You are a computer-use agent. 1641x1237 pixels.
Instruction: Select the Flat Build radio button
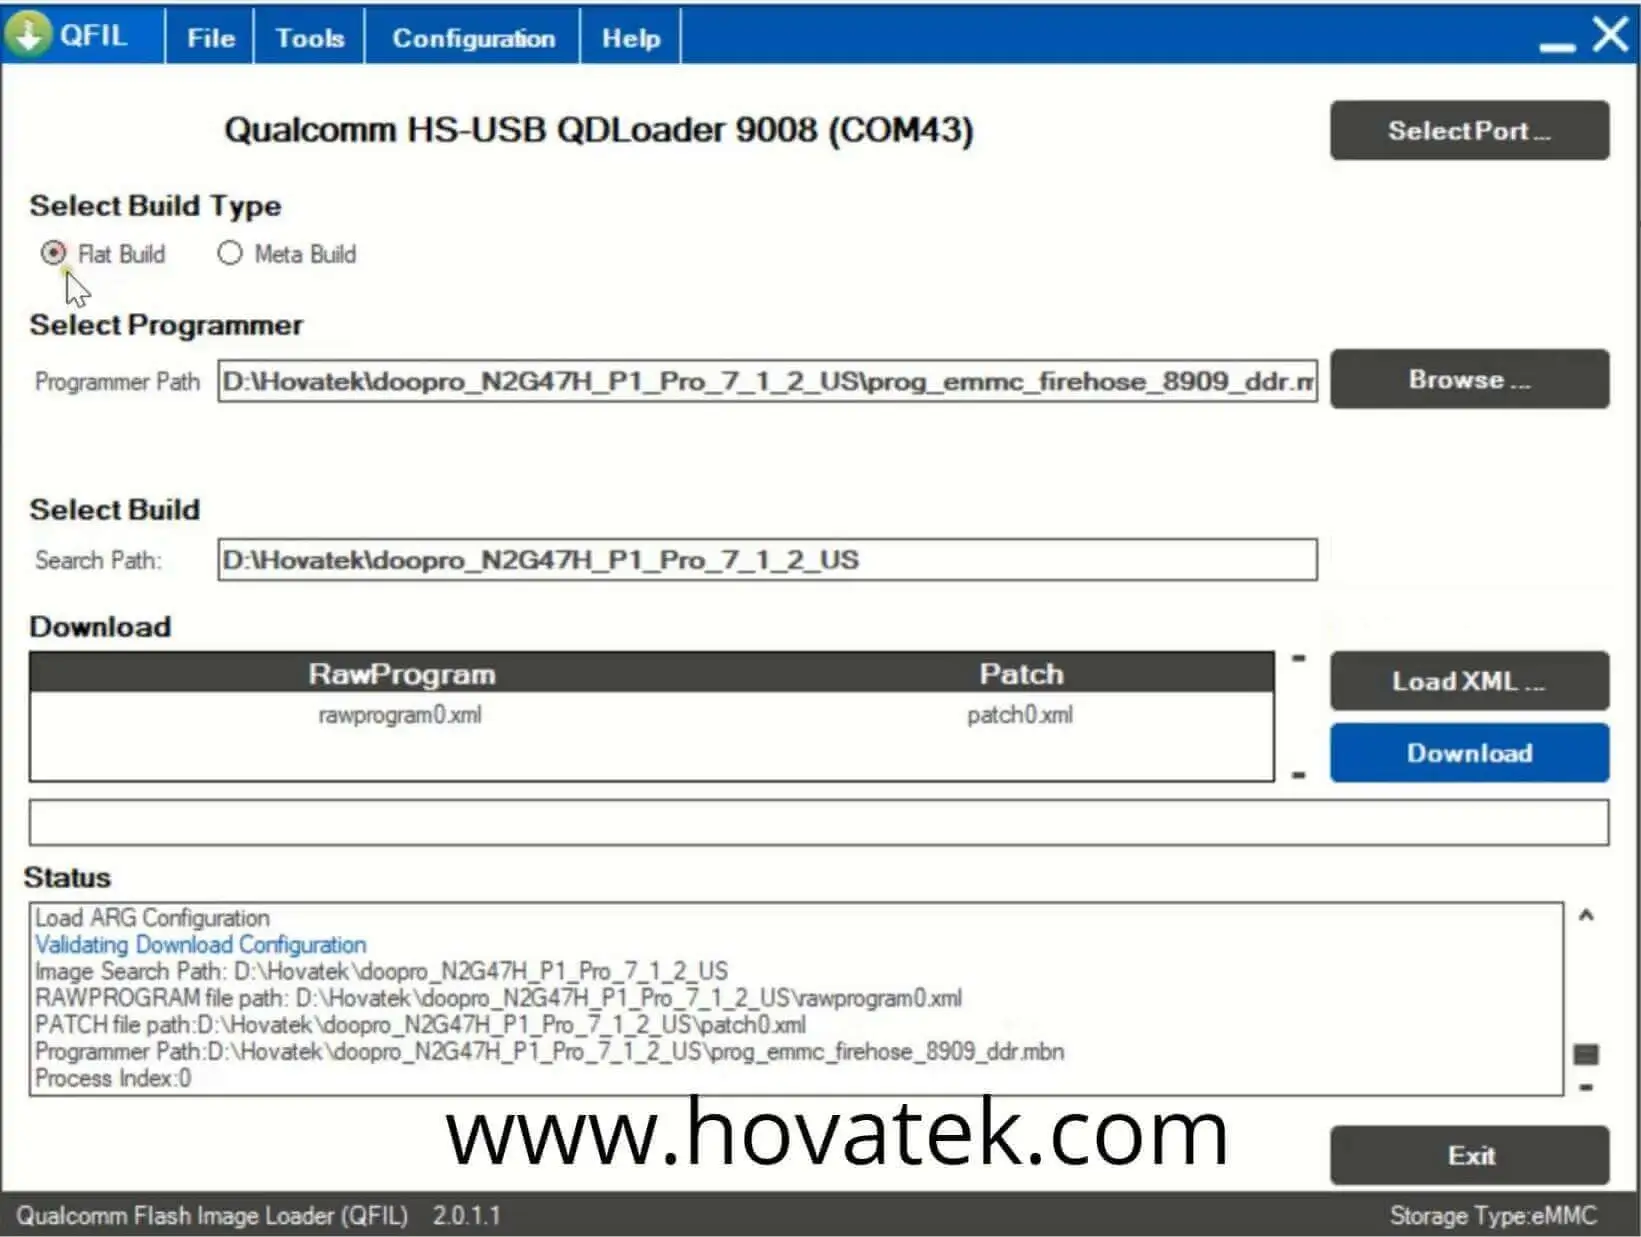pyautogui.click(x=54, y=253)
